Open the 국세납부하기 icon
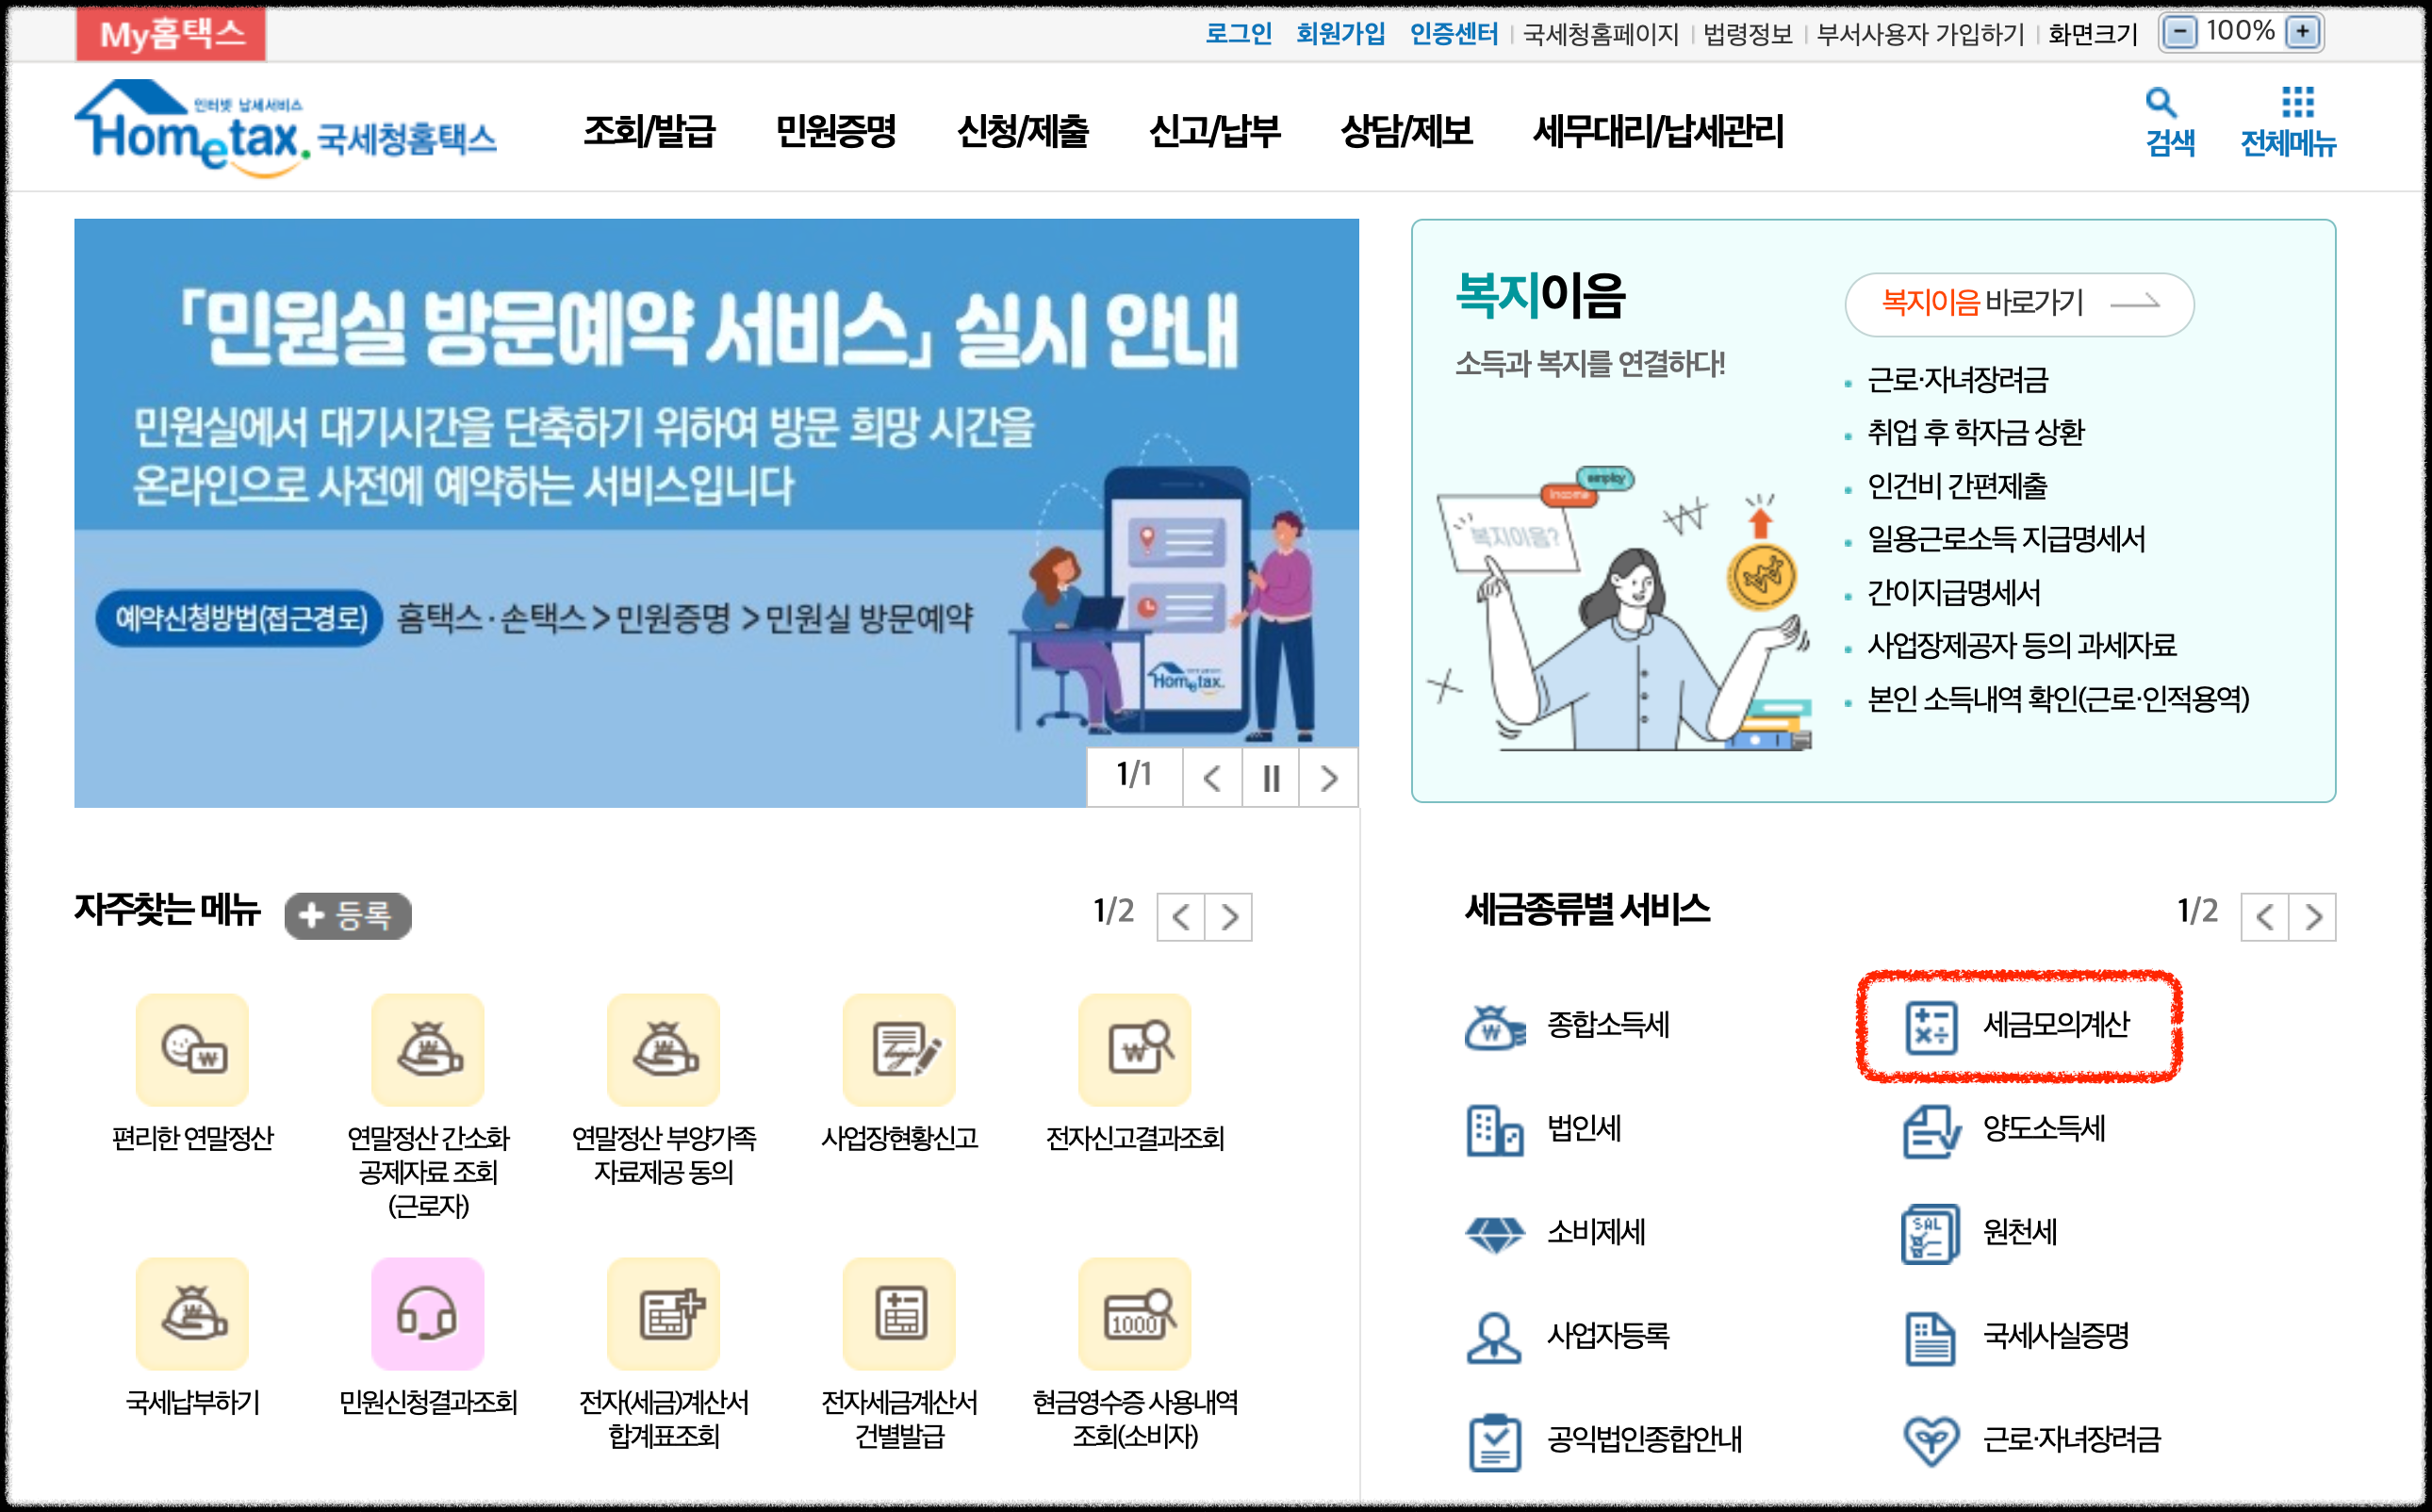 [x=192, y=1313]
